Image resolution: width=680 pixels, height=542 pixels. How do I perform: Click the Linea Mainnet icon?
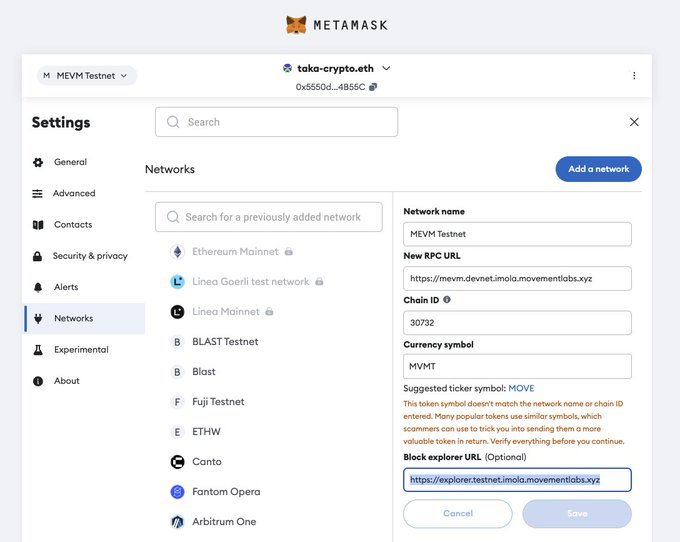coord(177,311)
